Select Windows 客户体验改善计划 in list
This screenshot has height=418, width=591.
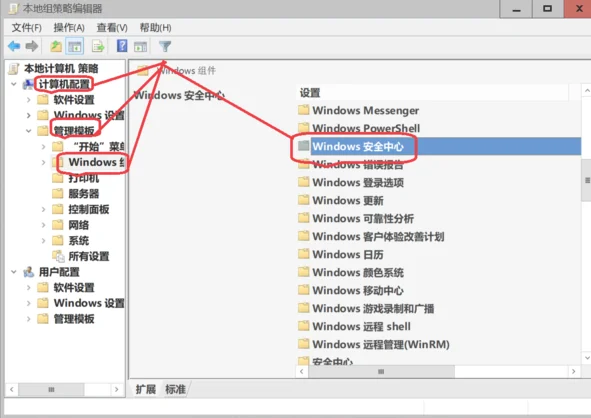[x=378, y=237]
